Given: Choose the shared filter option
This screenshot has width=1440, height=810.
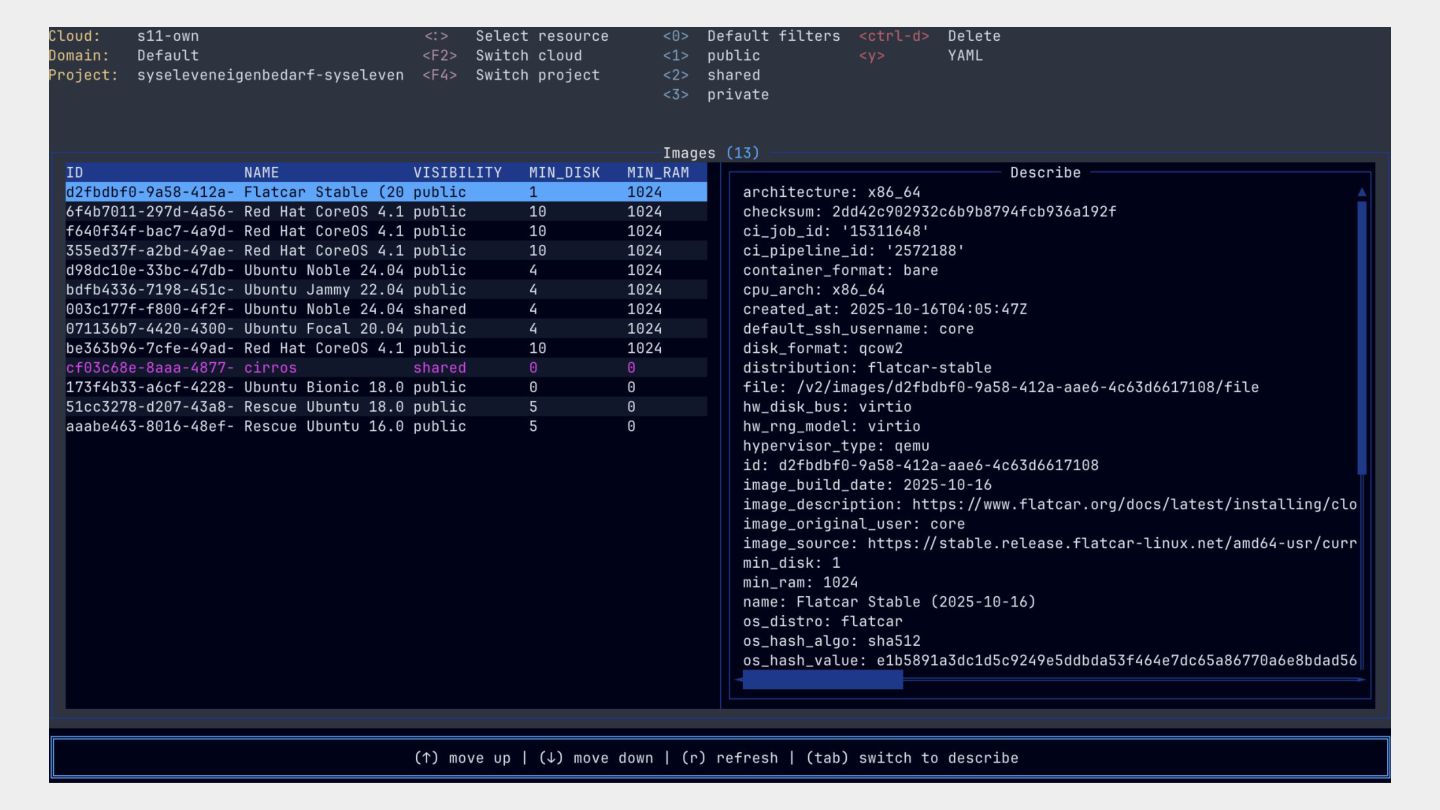Looking at the screenshot, I should [x=733, y=75].
